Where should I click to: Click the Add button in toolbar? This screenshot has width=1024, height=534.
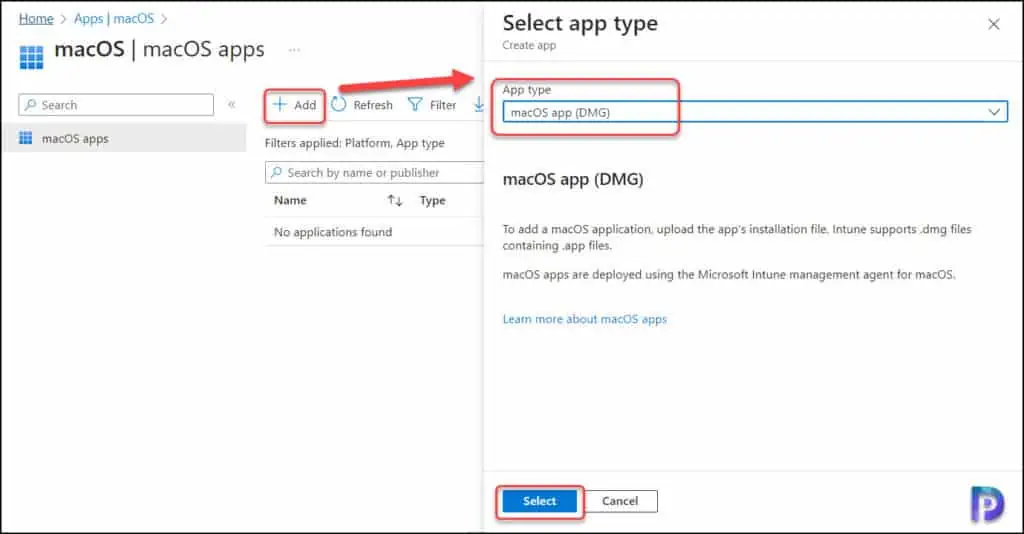[295, 105]
